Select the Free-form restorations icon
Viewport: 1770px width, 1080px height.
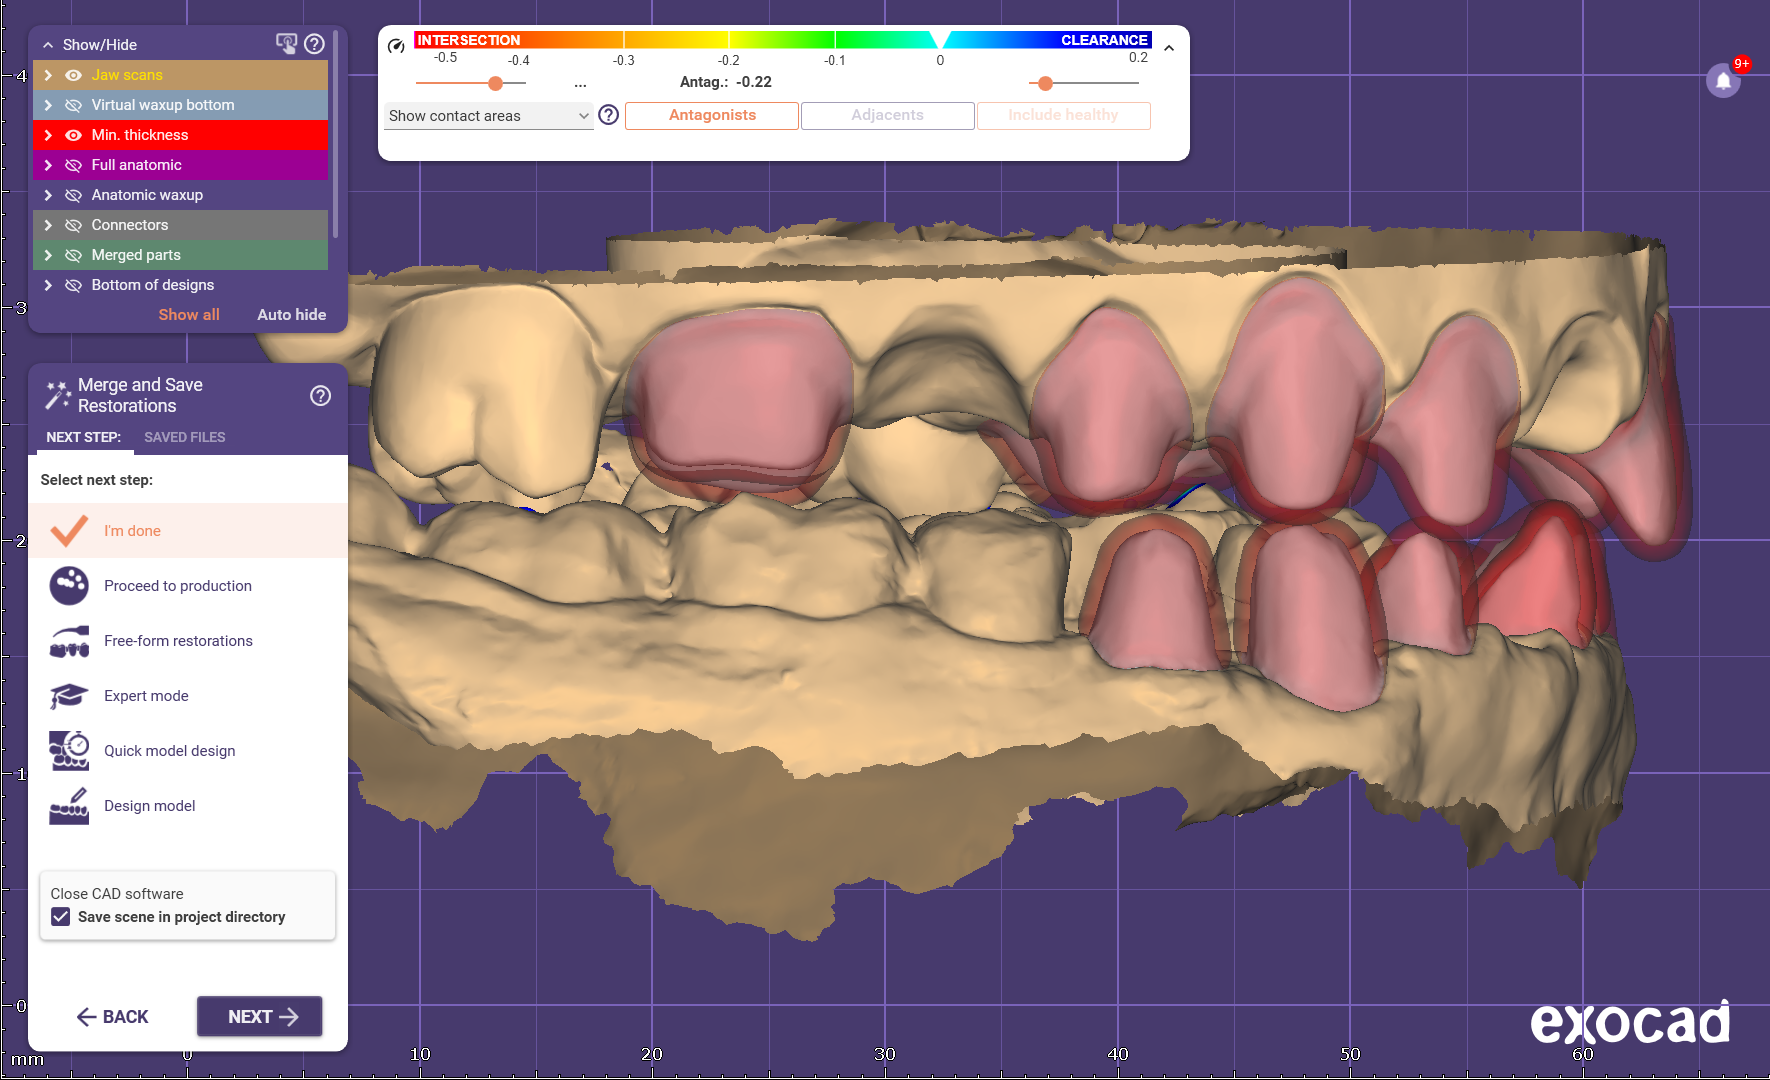pos(69,641)
